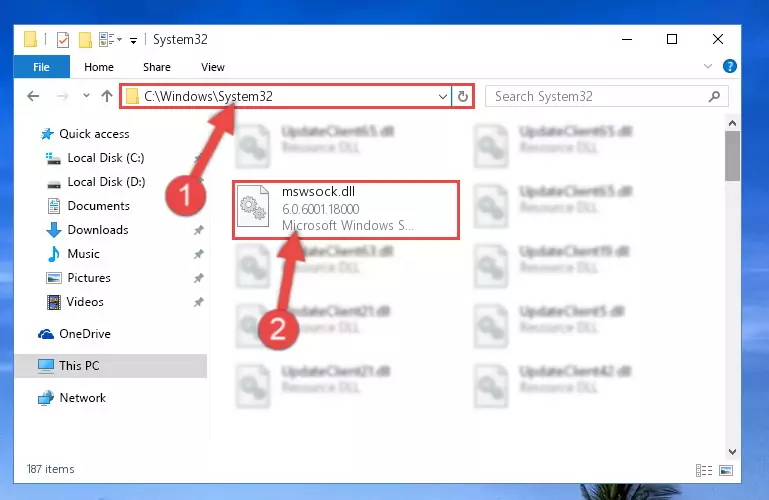Minimize the System32 window
This screenshot has width=769, height=500.
pos(627,39)
